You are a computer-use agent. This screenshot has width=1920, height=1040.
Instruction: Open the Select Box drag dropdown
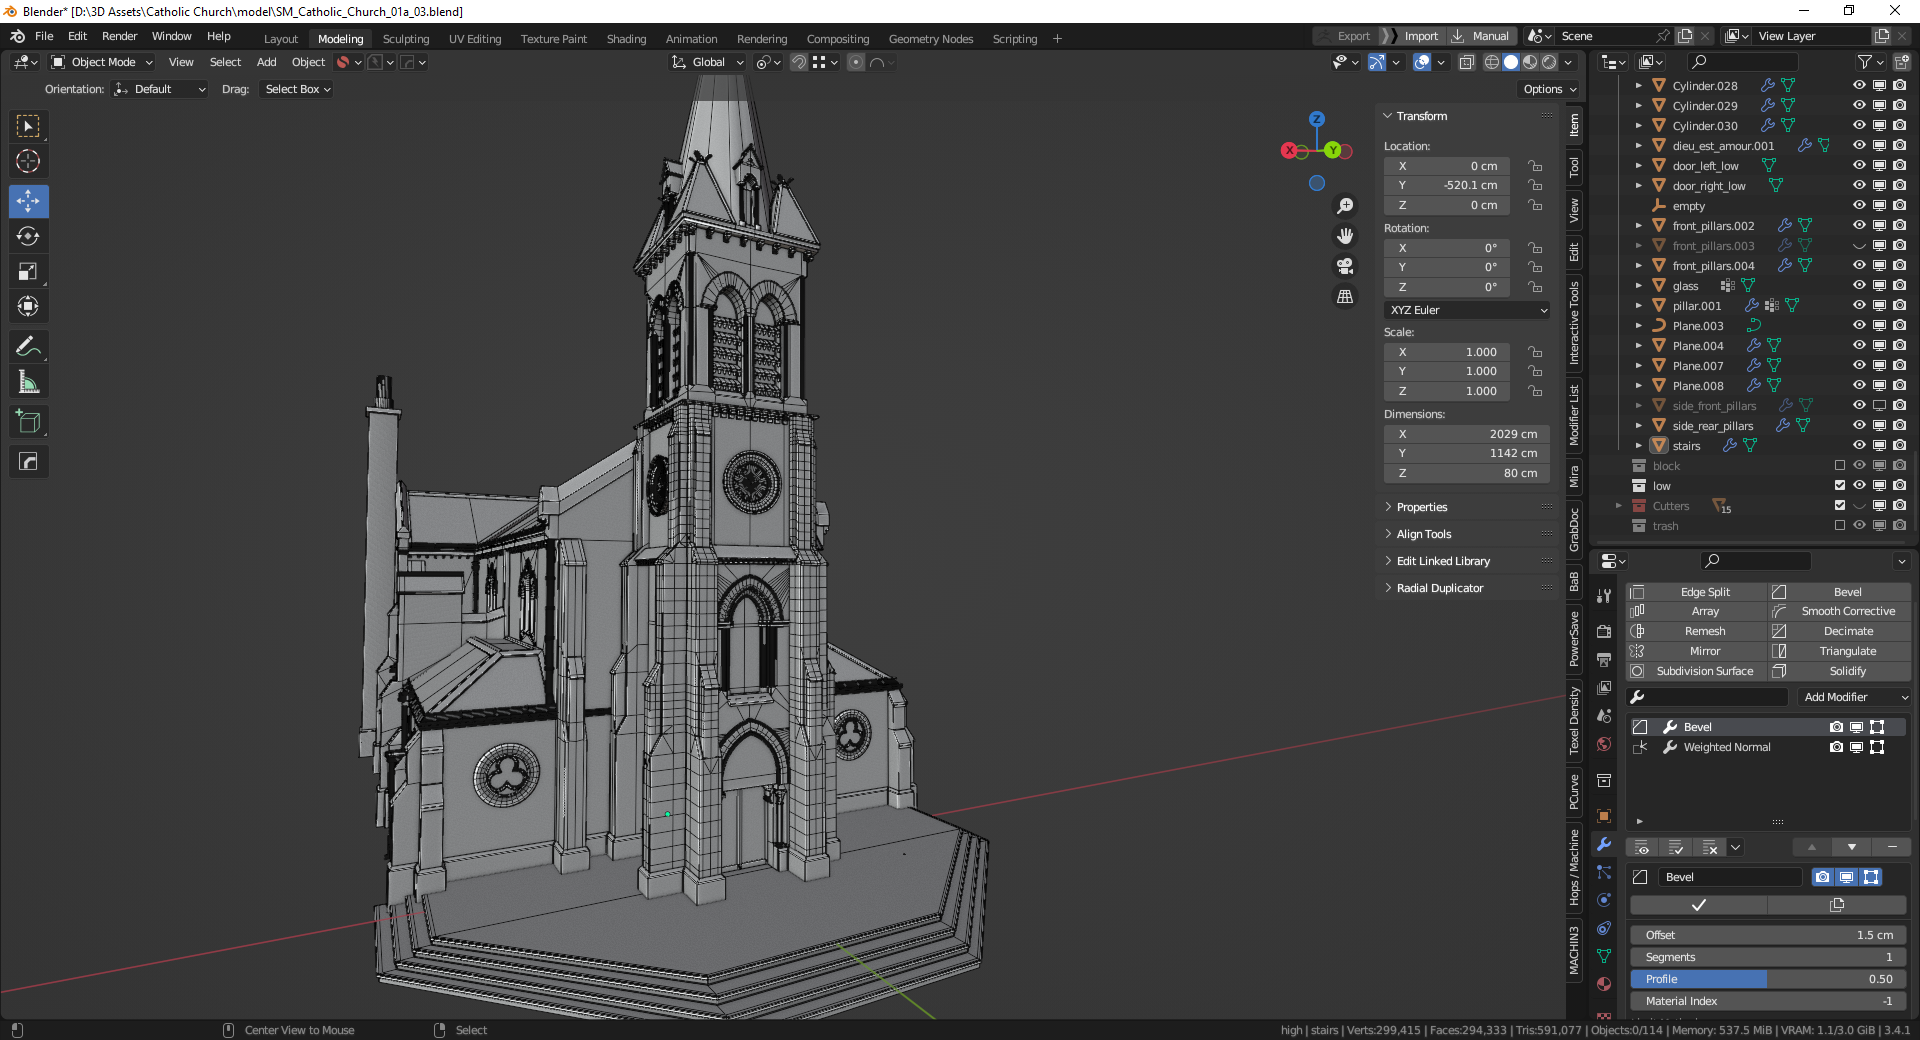coord(297,89)
